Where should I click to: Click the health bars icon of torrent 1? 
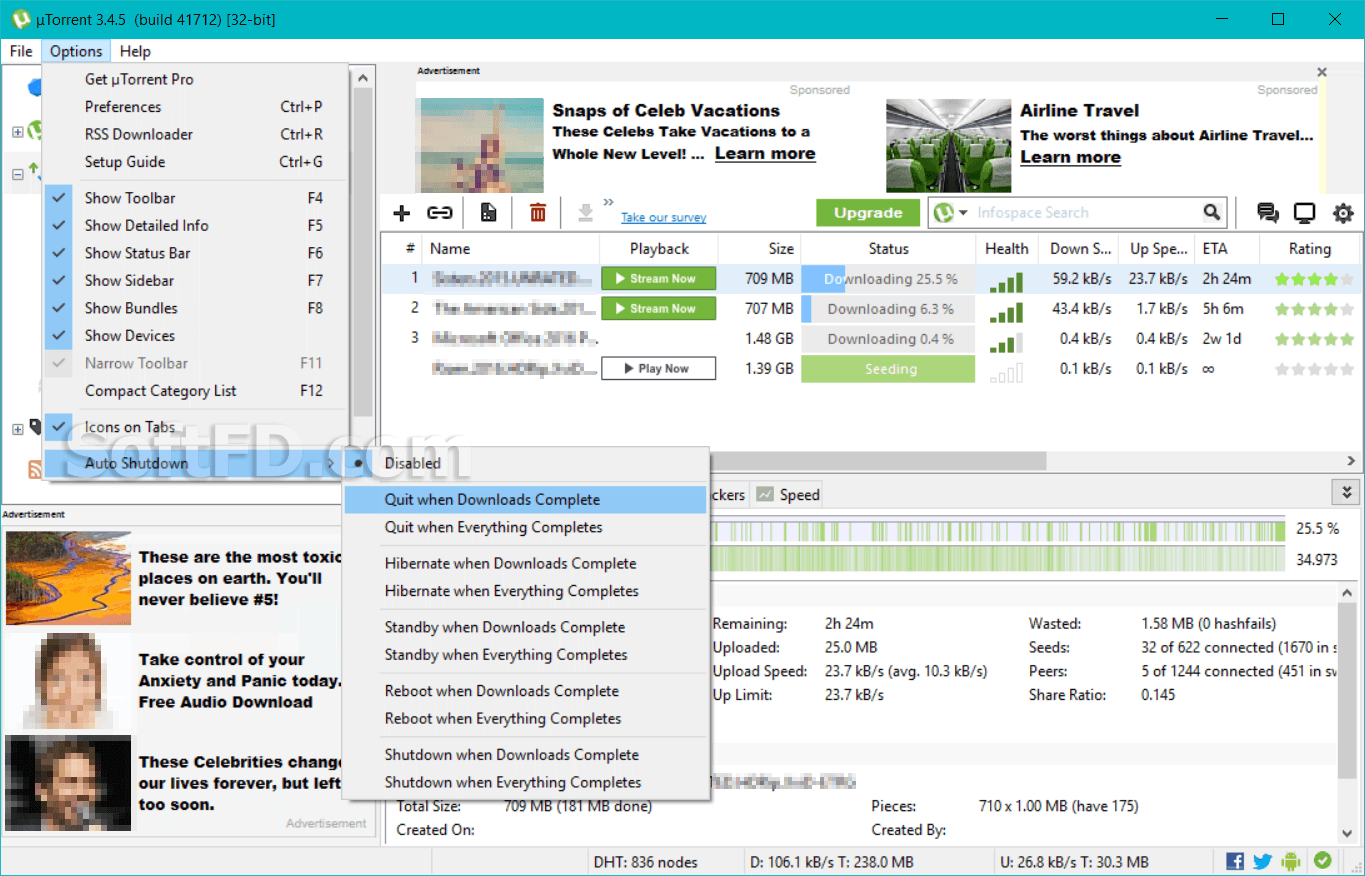(x=1006, y=281)
